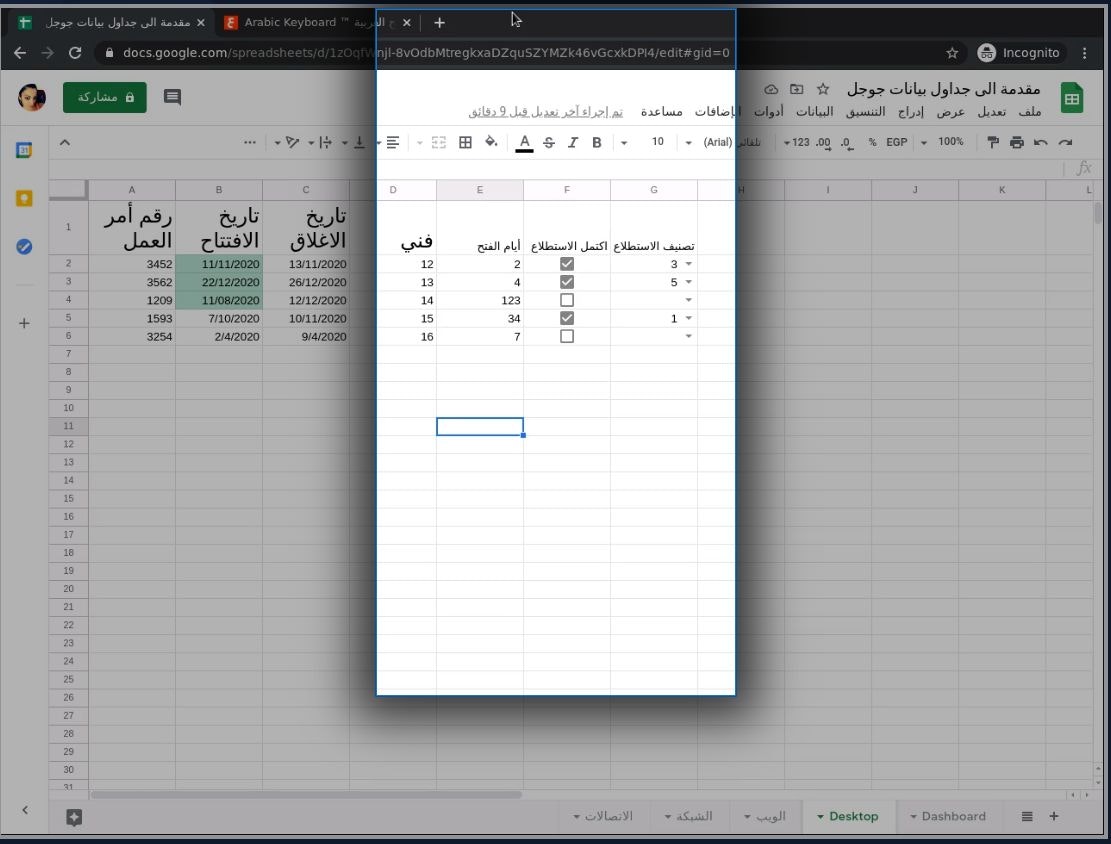Screen dimensions: 1111x844
Task: Uncheck the survey checkbox in row 5
Action: point(567,318)
